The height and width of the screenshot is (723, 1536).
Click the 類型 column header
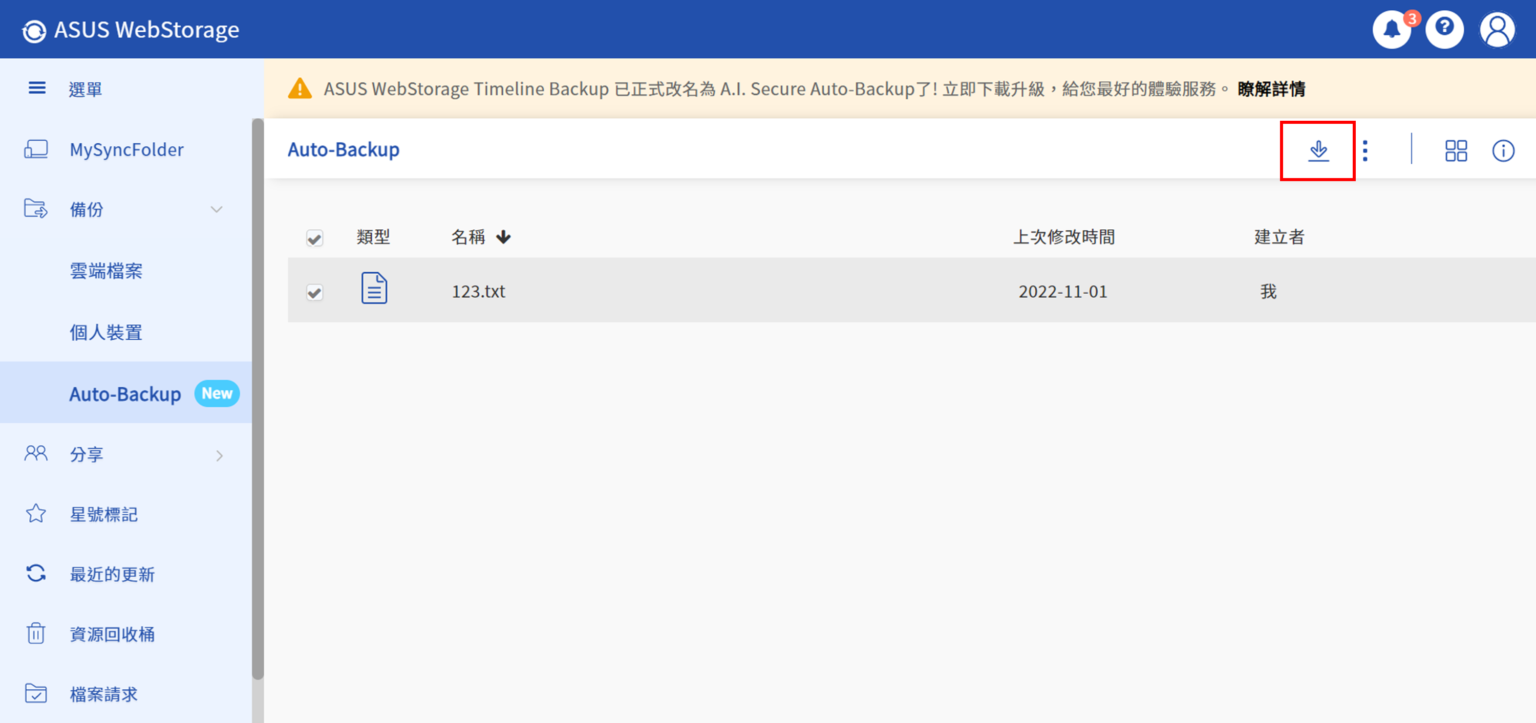pyautogui.click(x=373, y=237)
